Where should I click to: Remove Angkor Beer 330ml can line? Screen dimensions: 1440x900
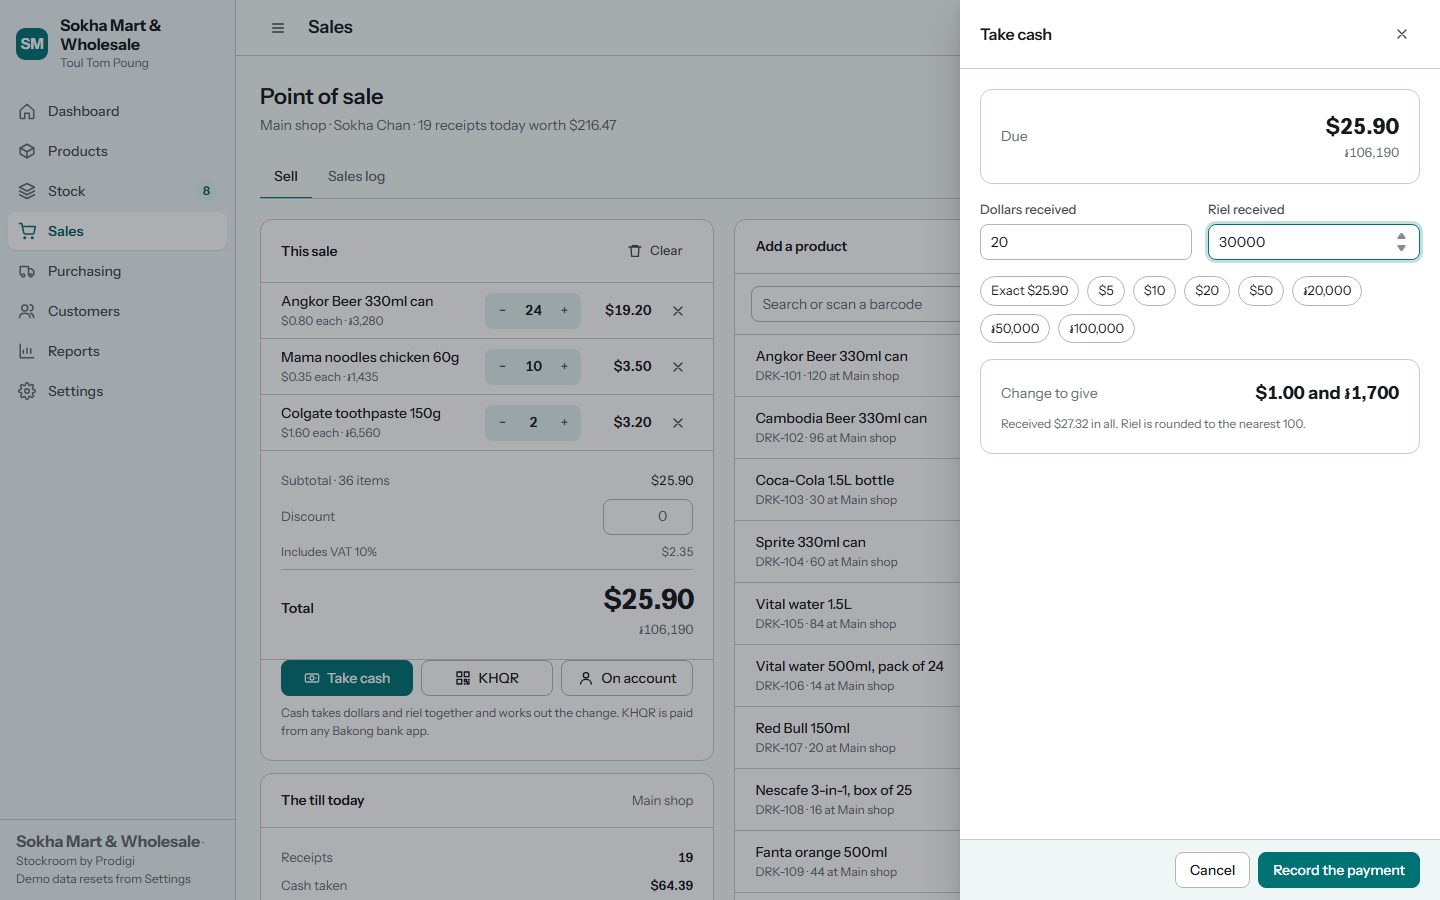click(x=678, y=311)
